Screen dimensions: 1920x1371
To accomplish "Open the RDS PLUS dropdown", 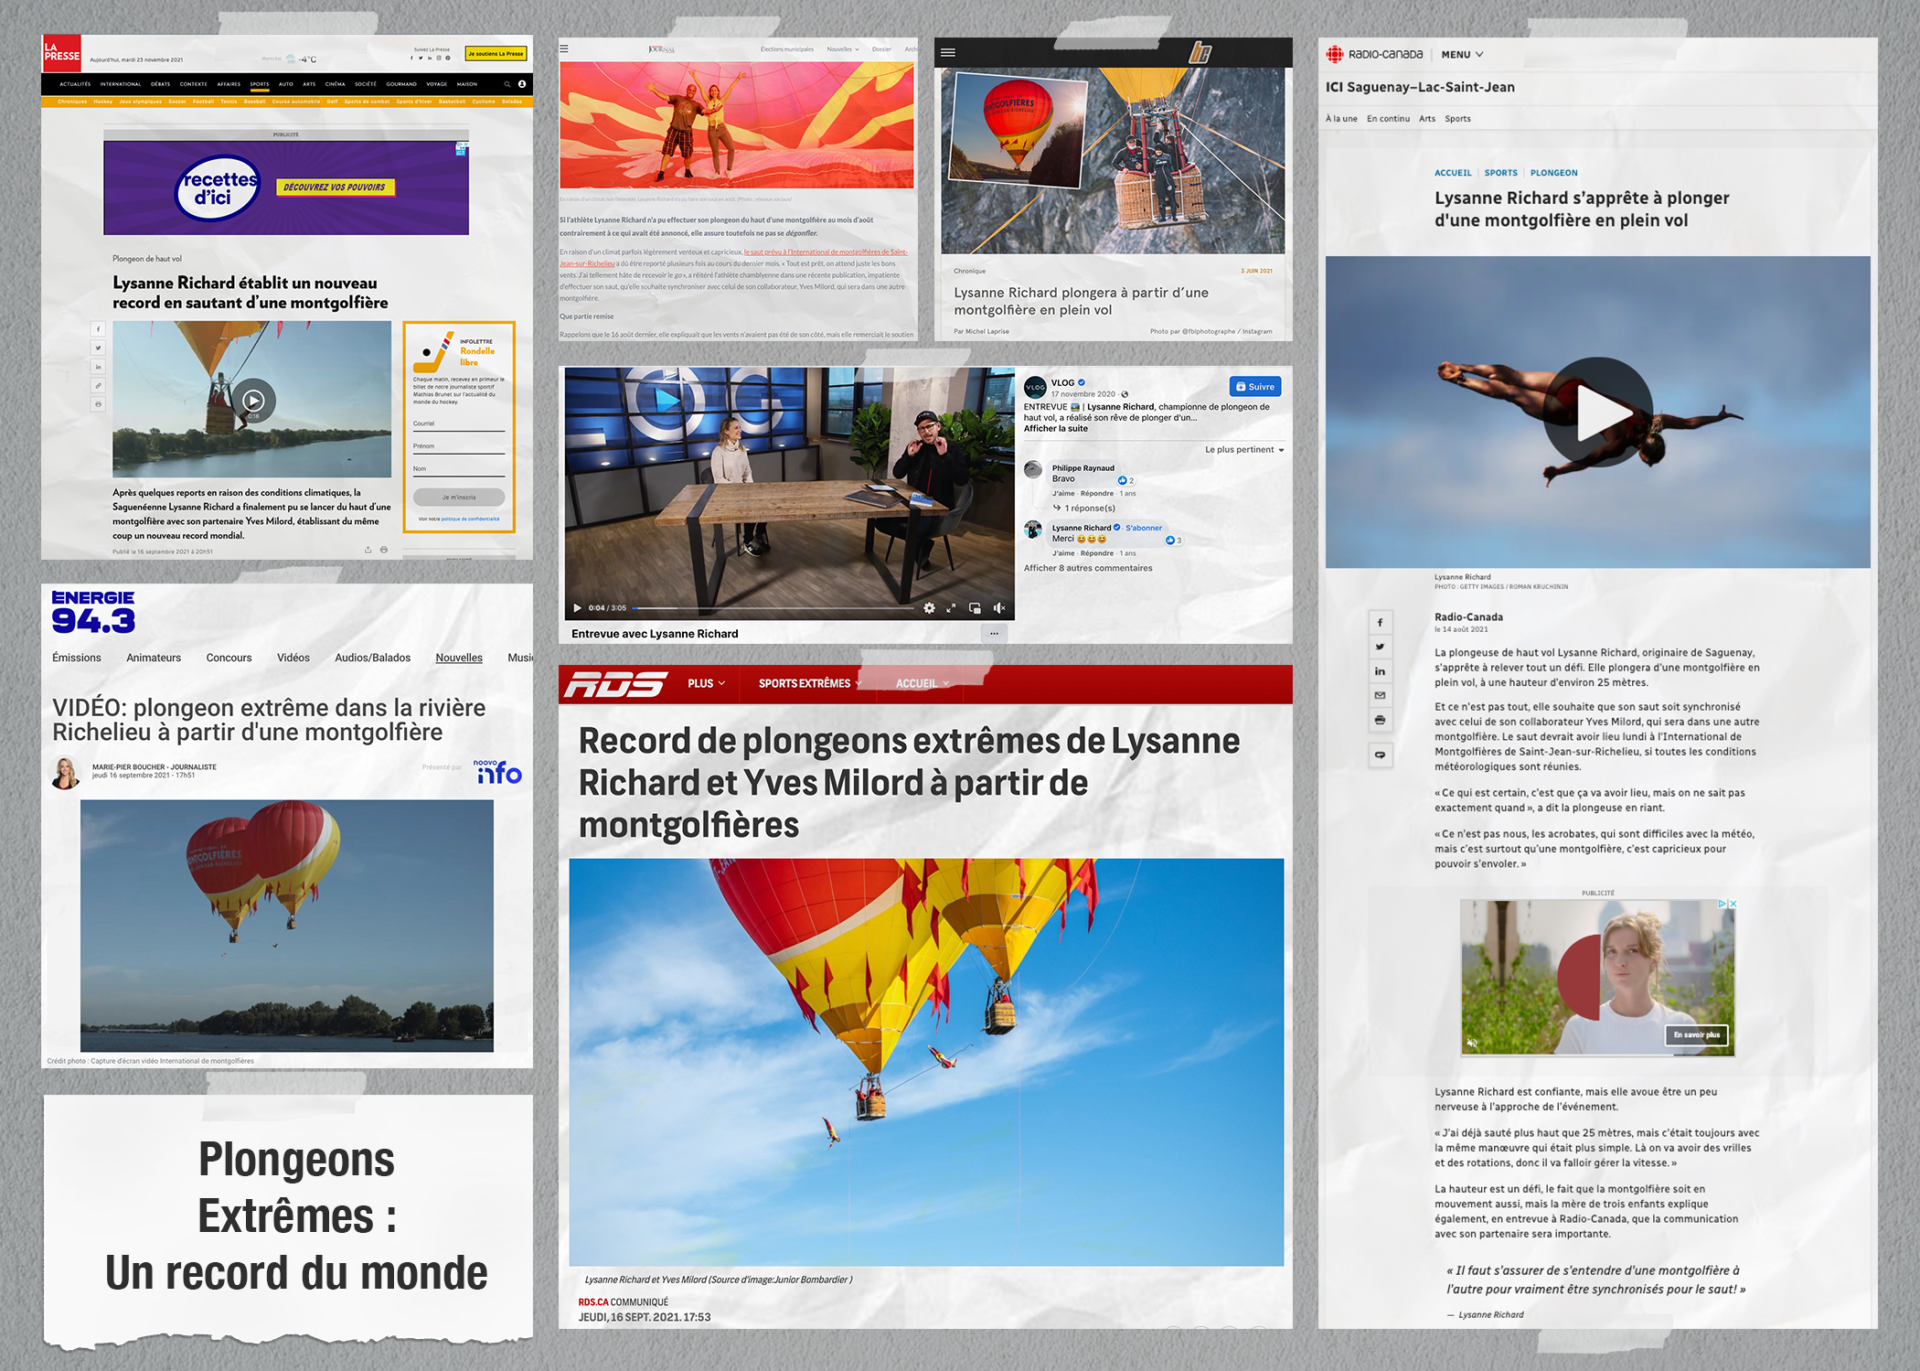I will (x=706, y=684).
